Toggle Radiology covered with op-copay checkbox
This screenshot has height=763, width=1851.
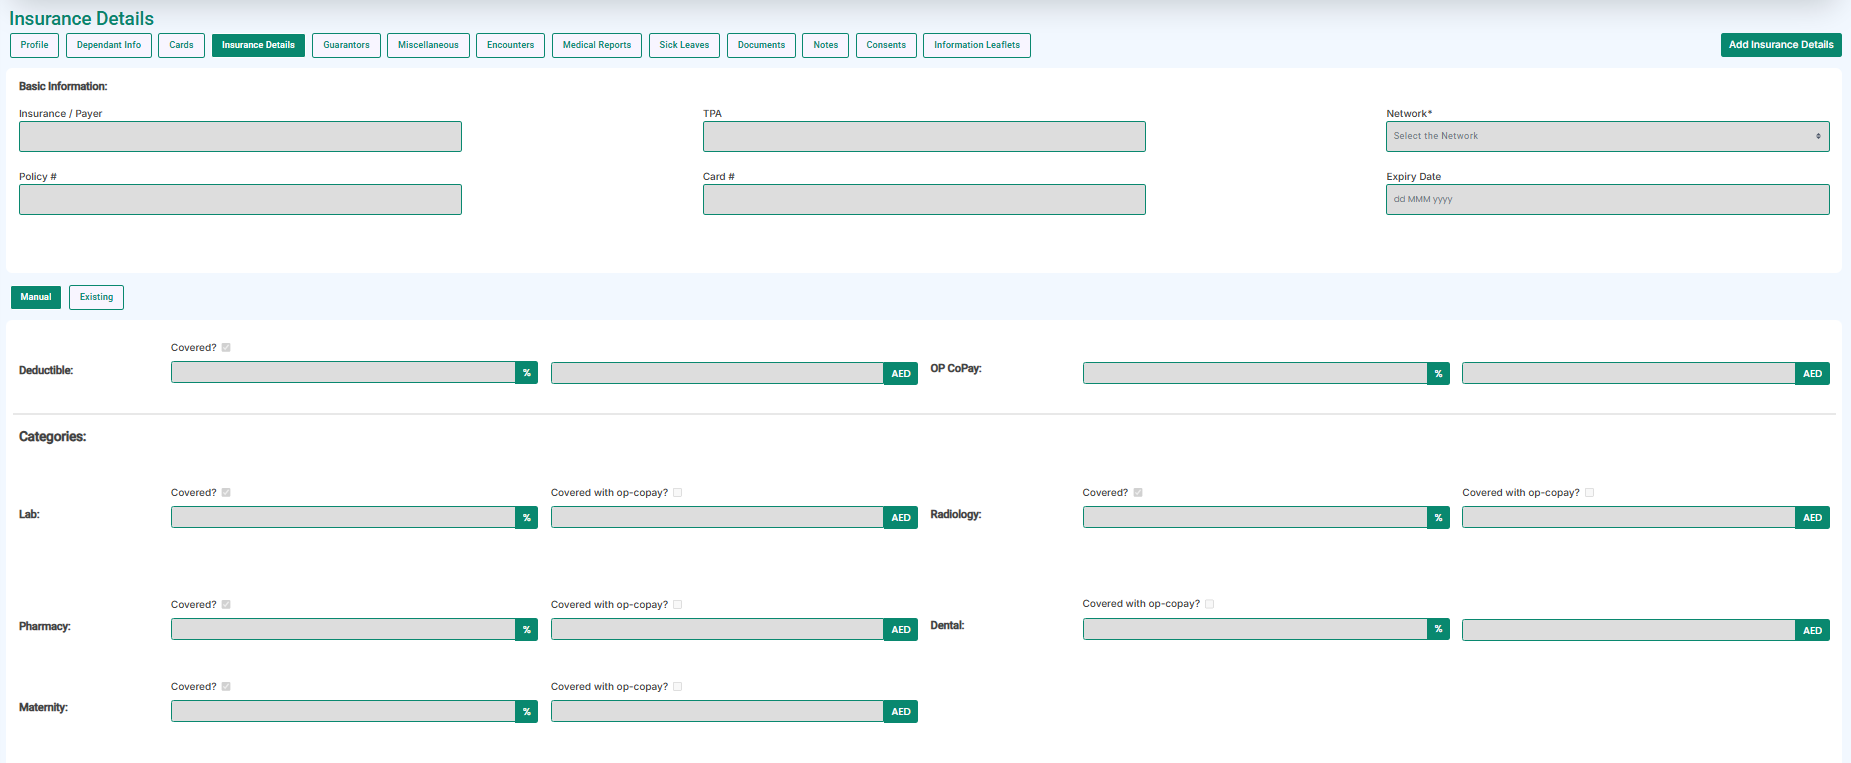[1590, 493]
